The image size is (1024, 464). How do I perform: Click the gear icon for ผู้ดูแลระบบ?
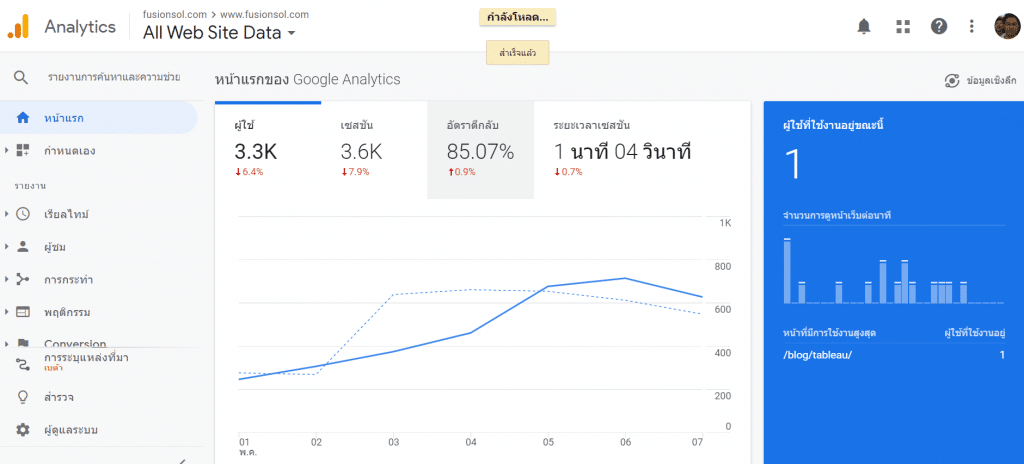click(23, 430)
